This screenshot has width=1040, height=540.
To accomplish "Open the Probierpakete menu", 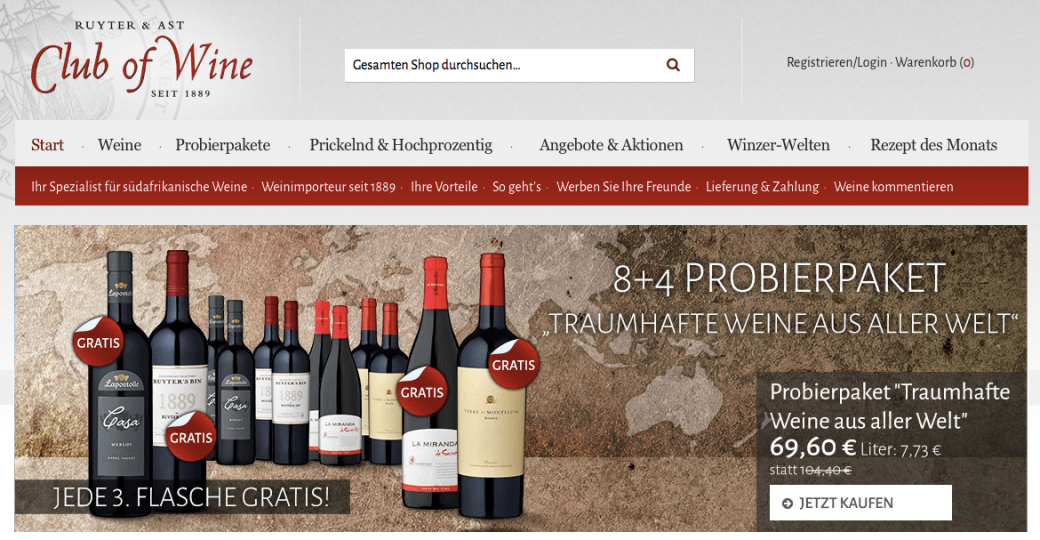I will click(x=223, y=145).
